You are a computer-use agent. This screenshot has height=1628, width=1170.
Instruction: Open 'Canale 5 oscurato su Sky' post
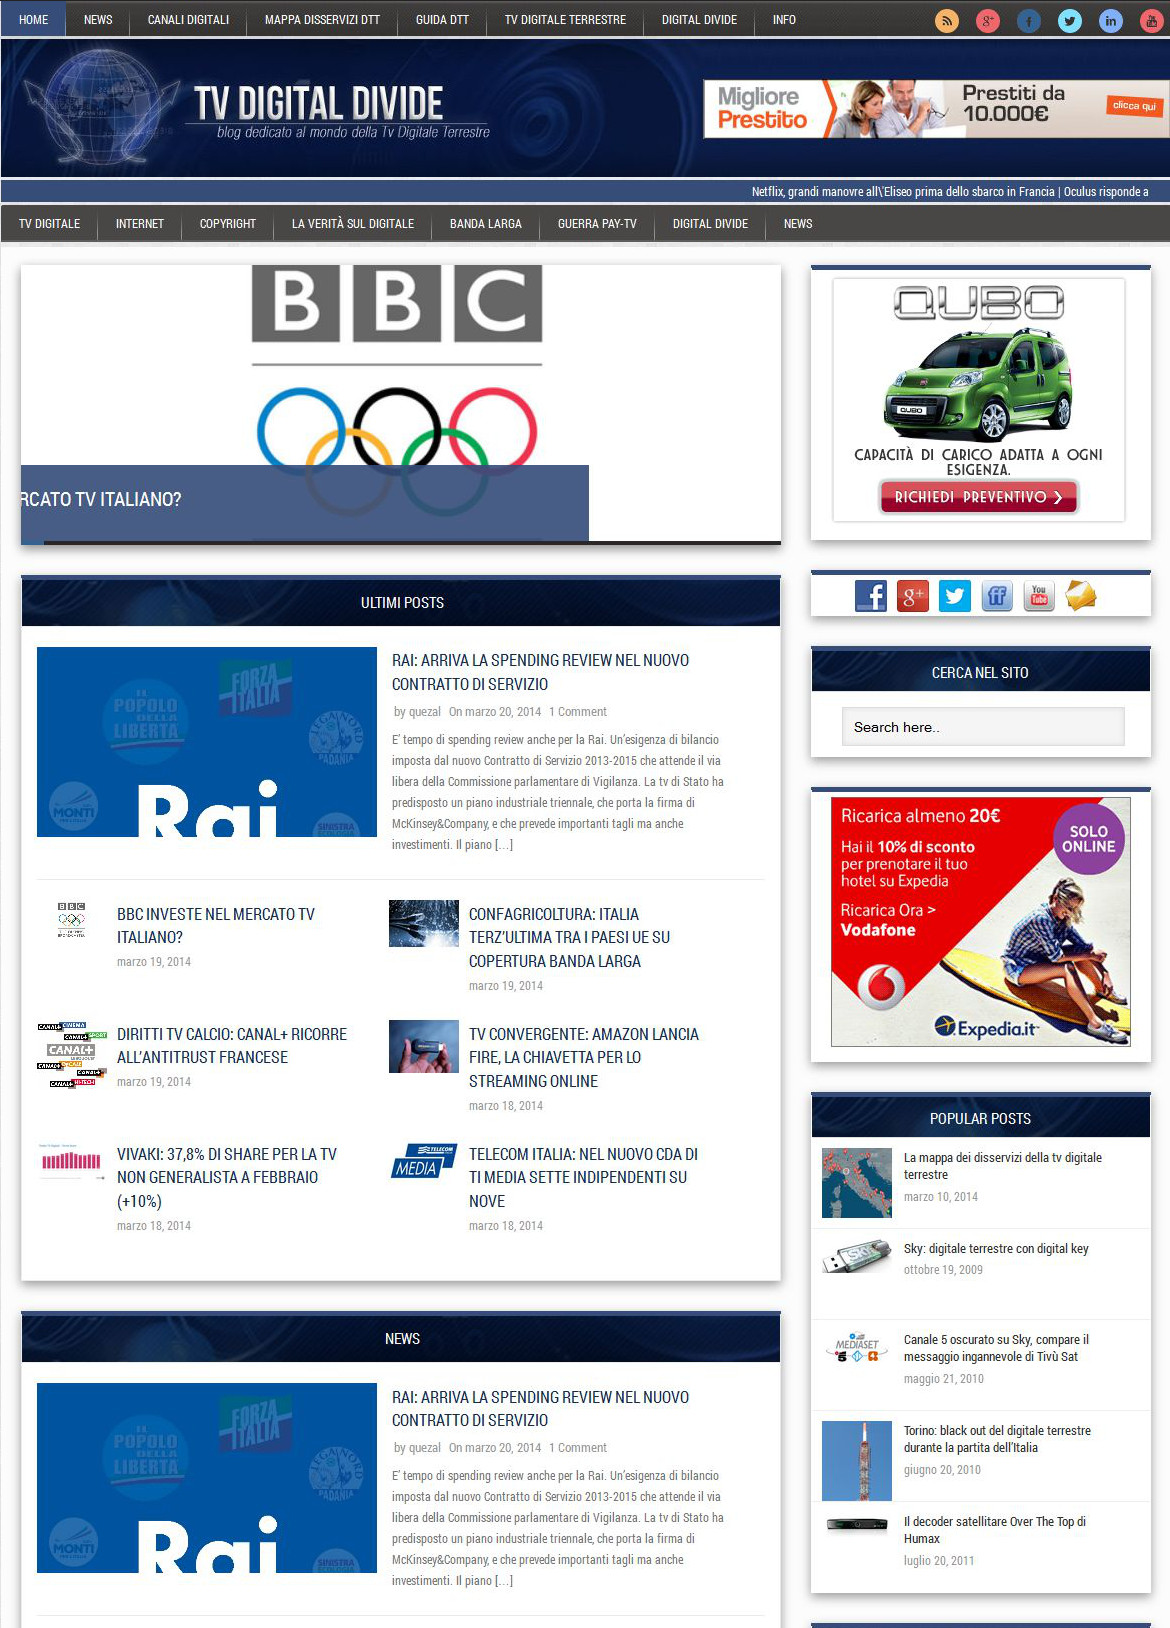pos(996,1348)
